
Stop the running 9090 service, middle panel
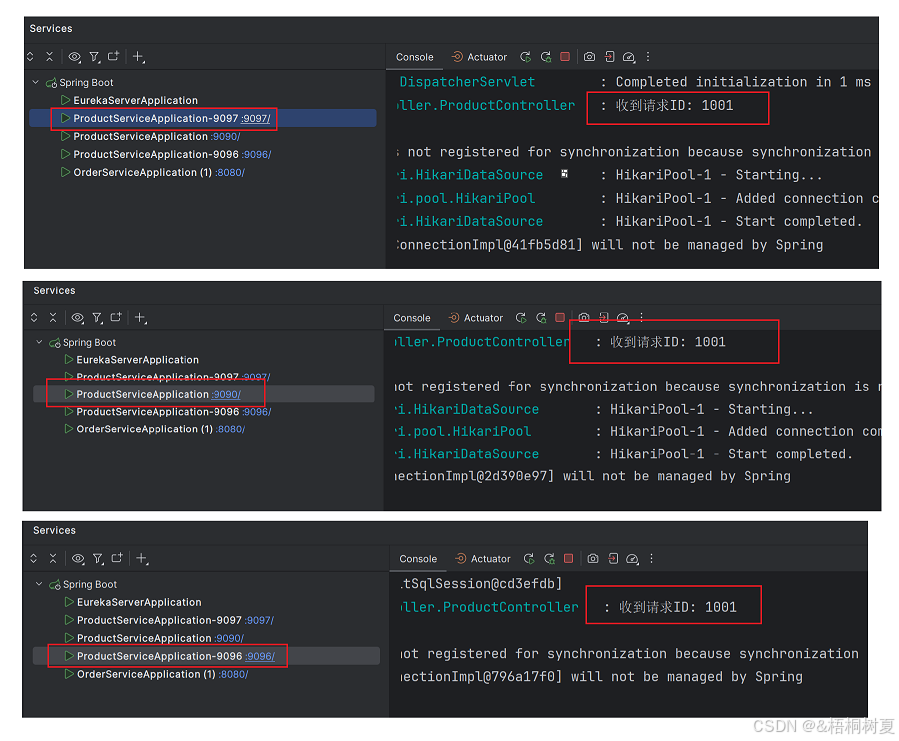560,317
